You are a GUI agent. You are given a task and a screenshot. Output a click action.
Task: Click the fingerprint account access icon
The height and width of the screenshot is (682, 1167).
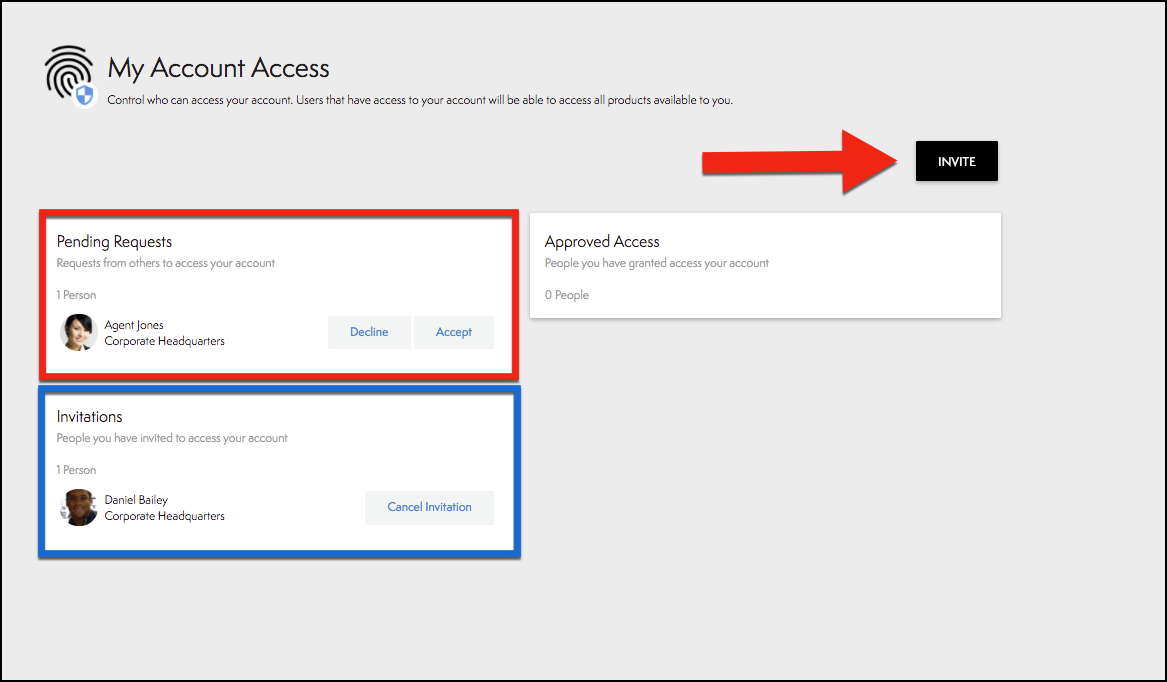(x=66, y=70)
